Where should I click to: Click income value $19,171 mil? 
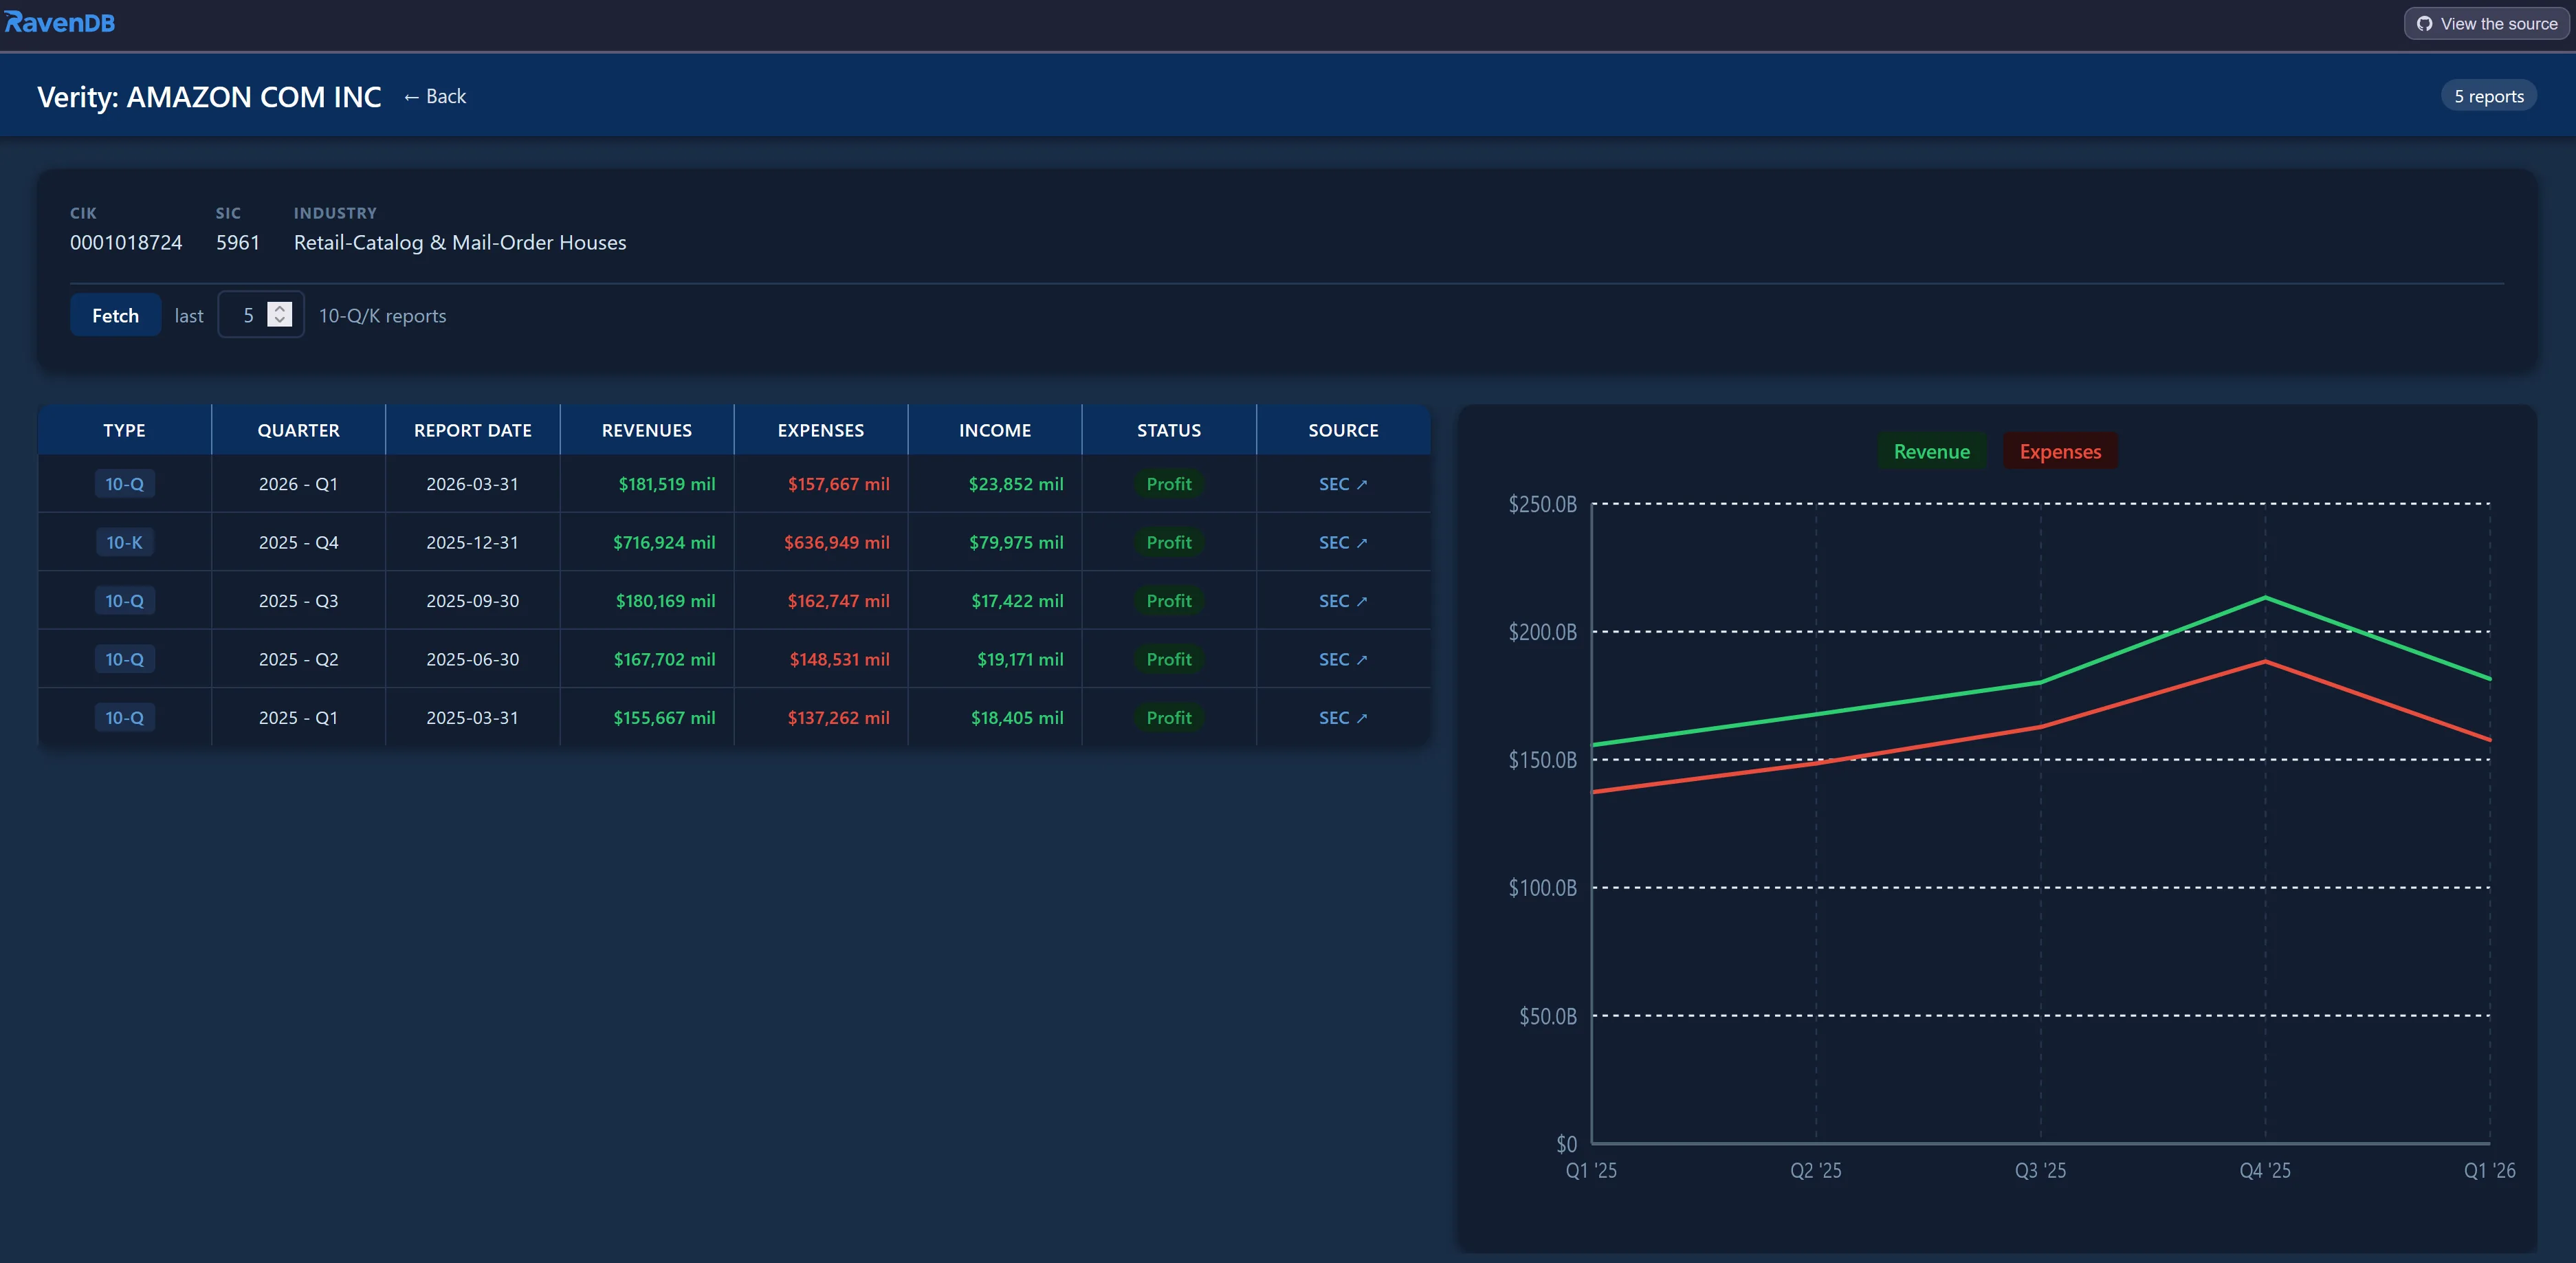pyautogui.click(x=1020, y=659)
